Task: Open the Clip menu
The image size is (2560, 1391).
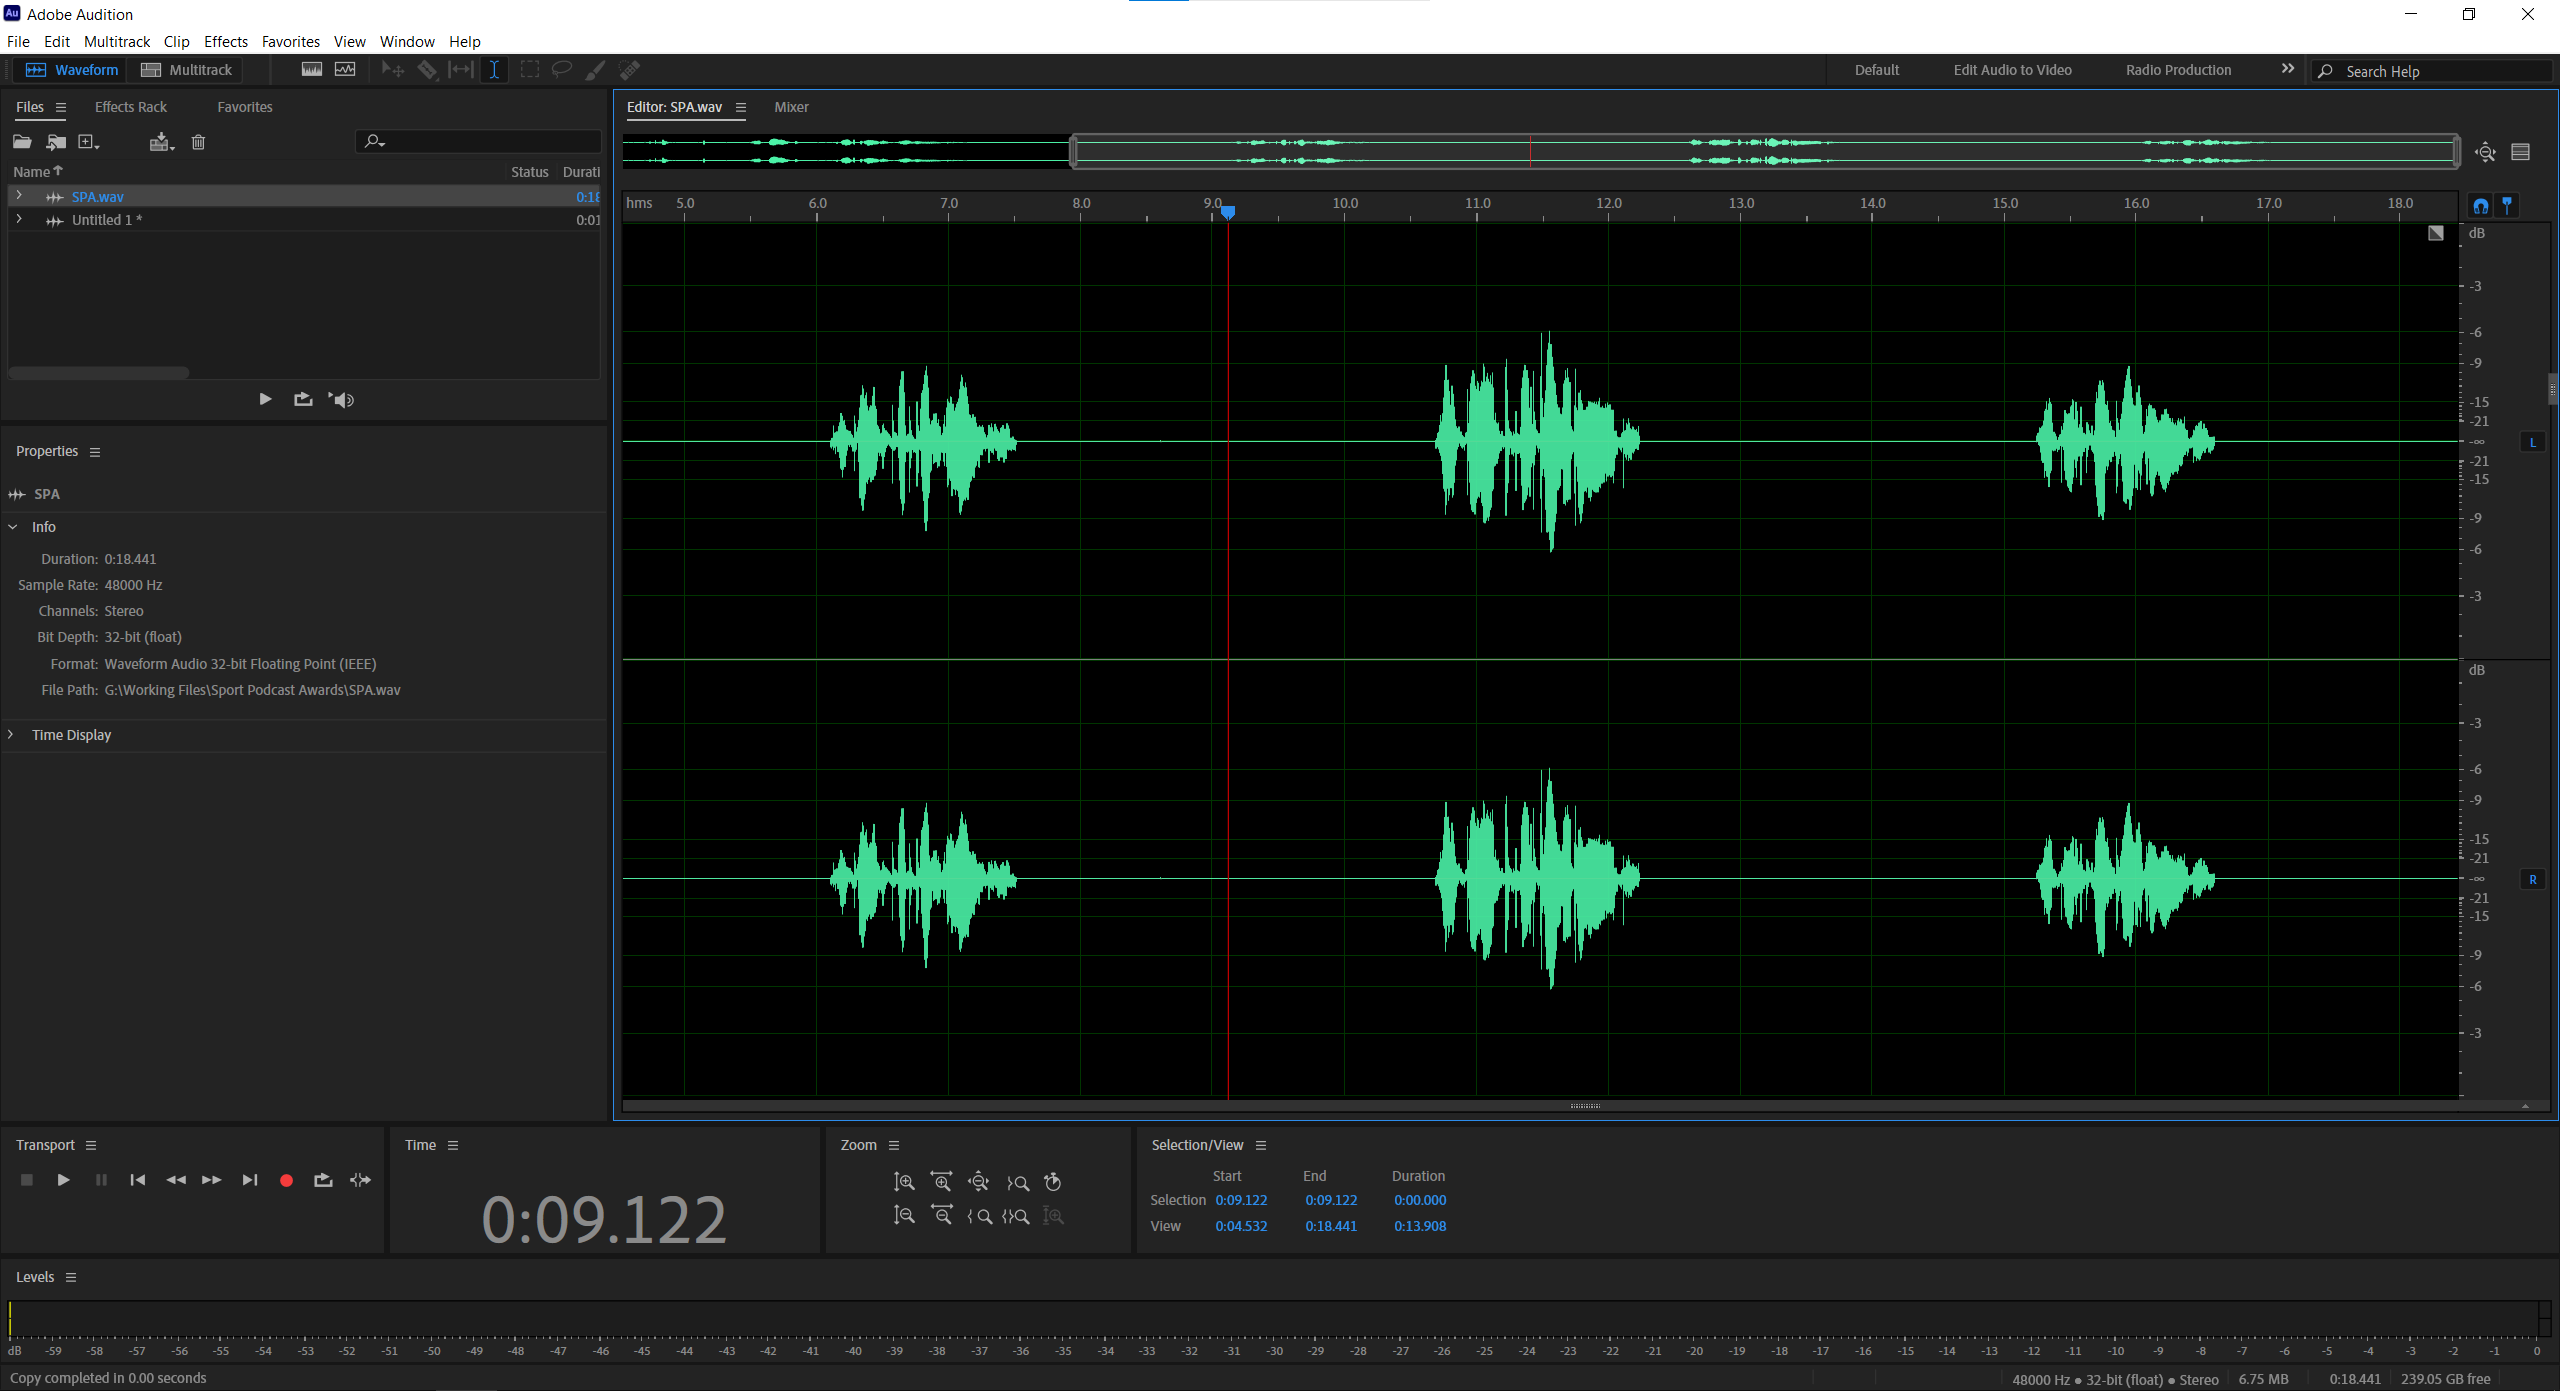Action: pyautogui.click(x=177, y=41)
